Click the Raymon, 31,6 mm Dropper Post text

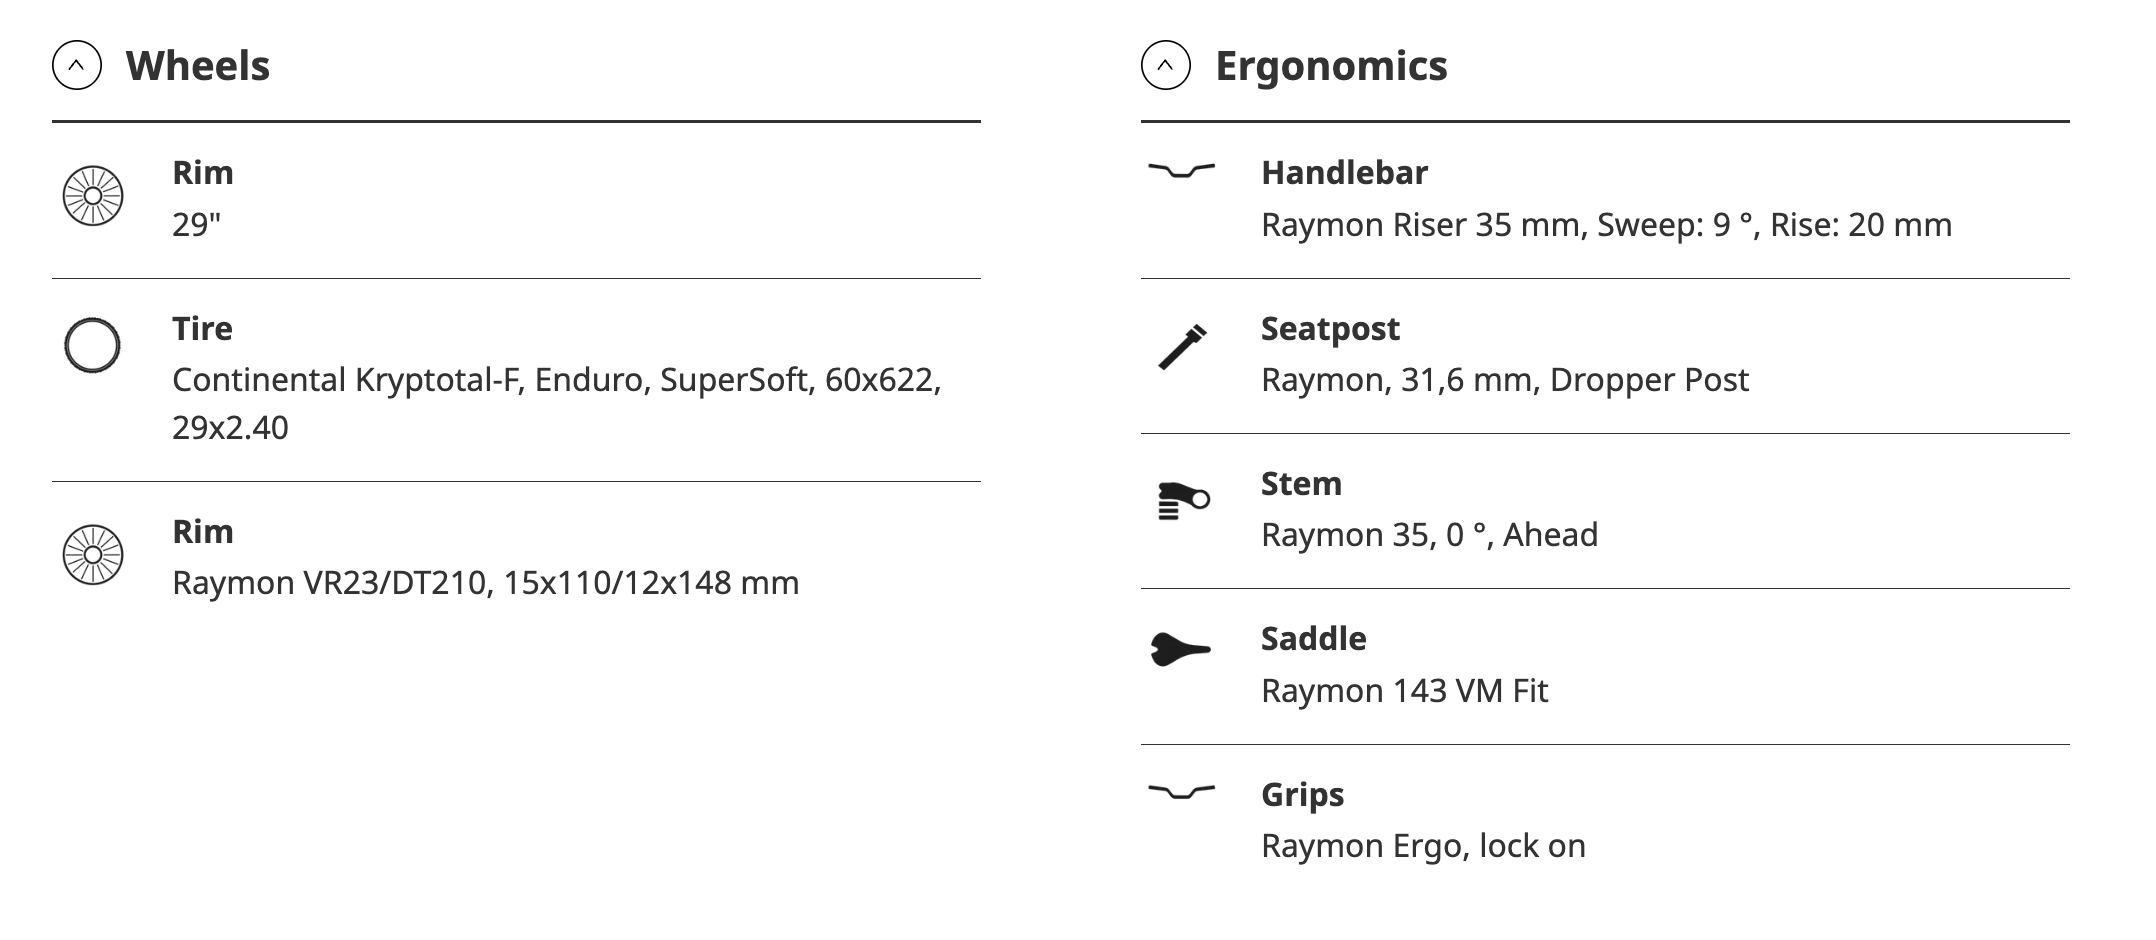pyautogui.click(x=1504, y=380)
